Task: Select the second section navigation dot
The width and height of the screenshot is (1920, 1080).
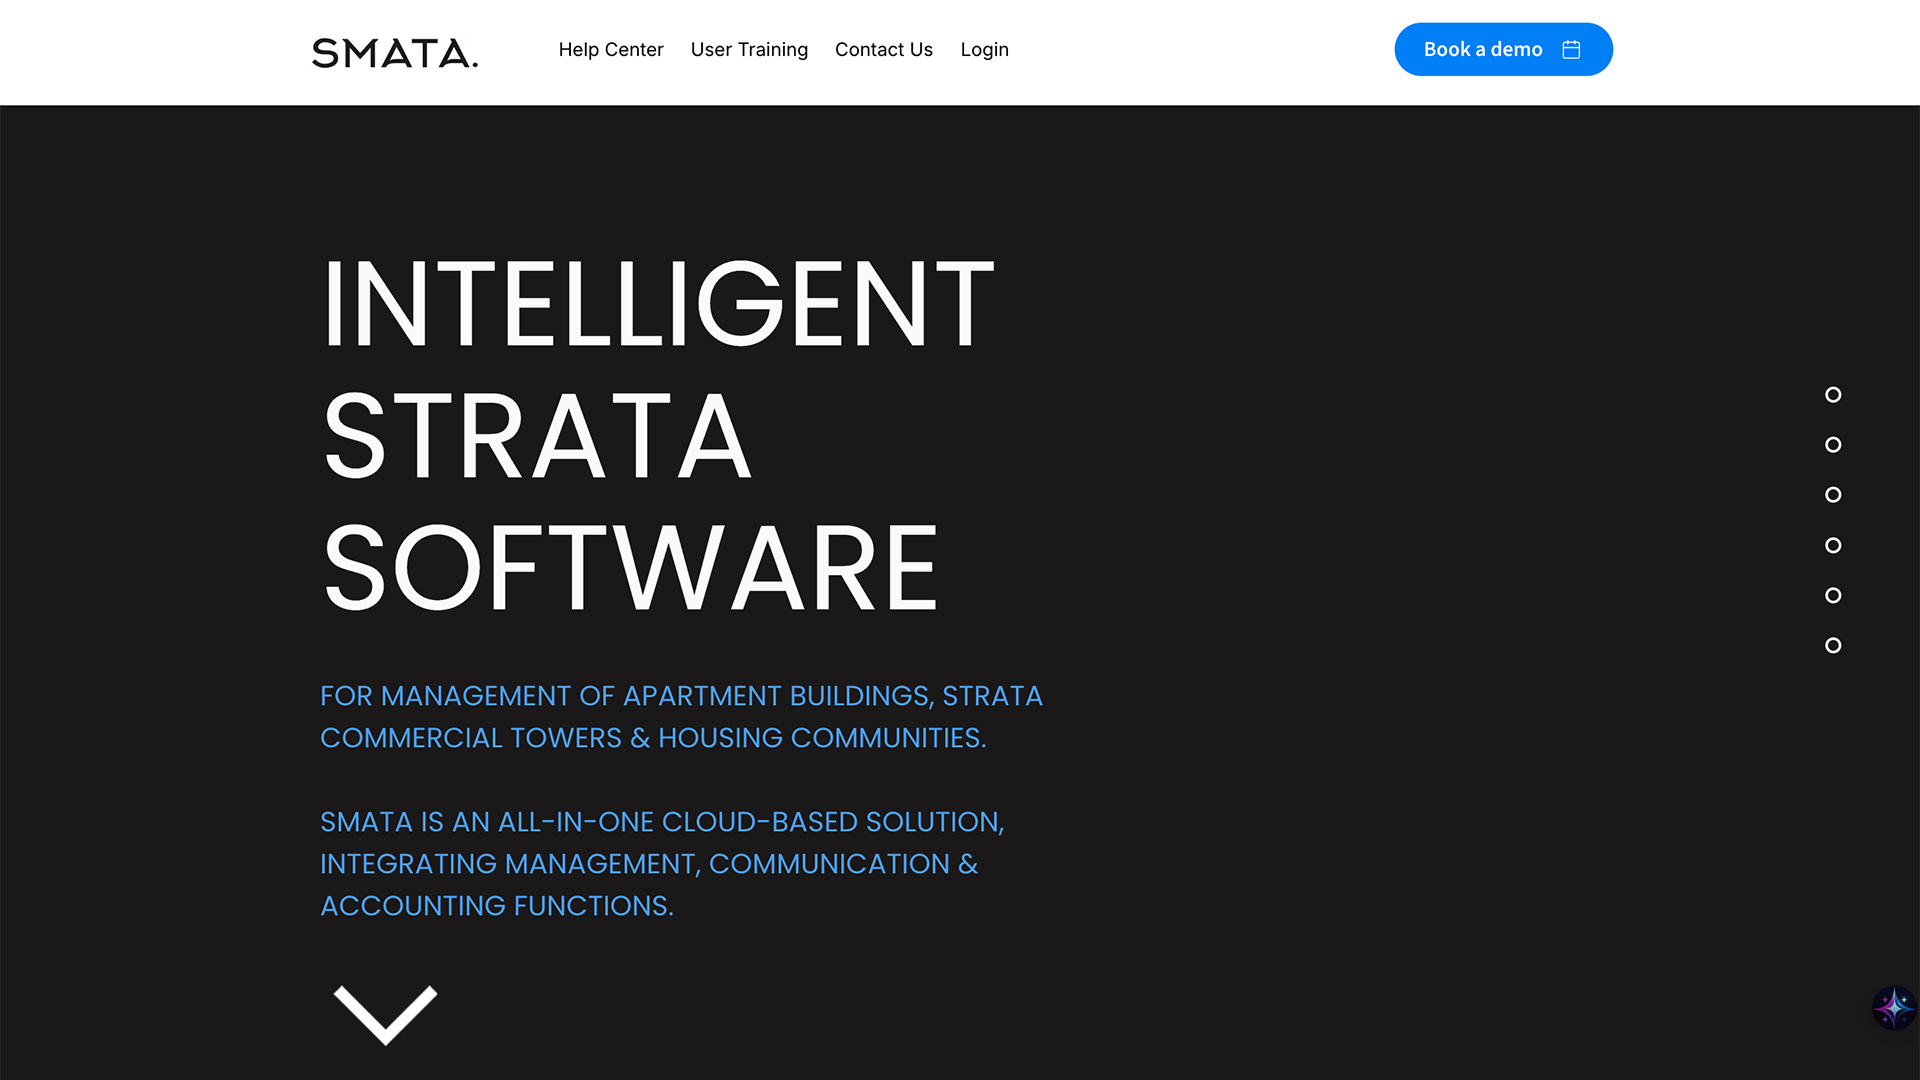Action: 1833,445
